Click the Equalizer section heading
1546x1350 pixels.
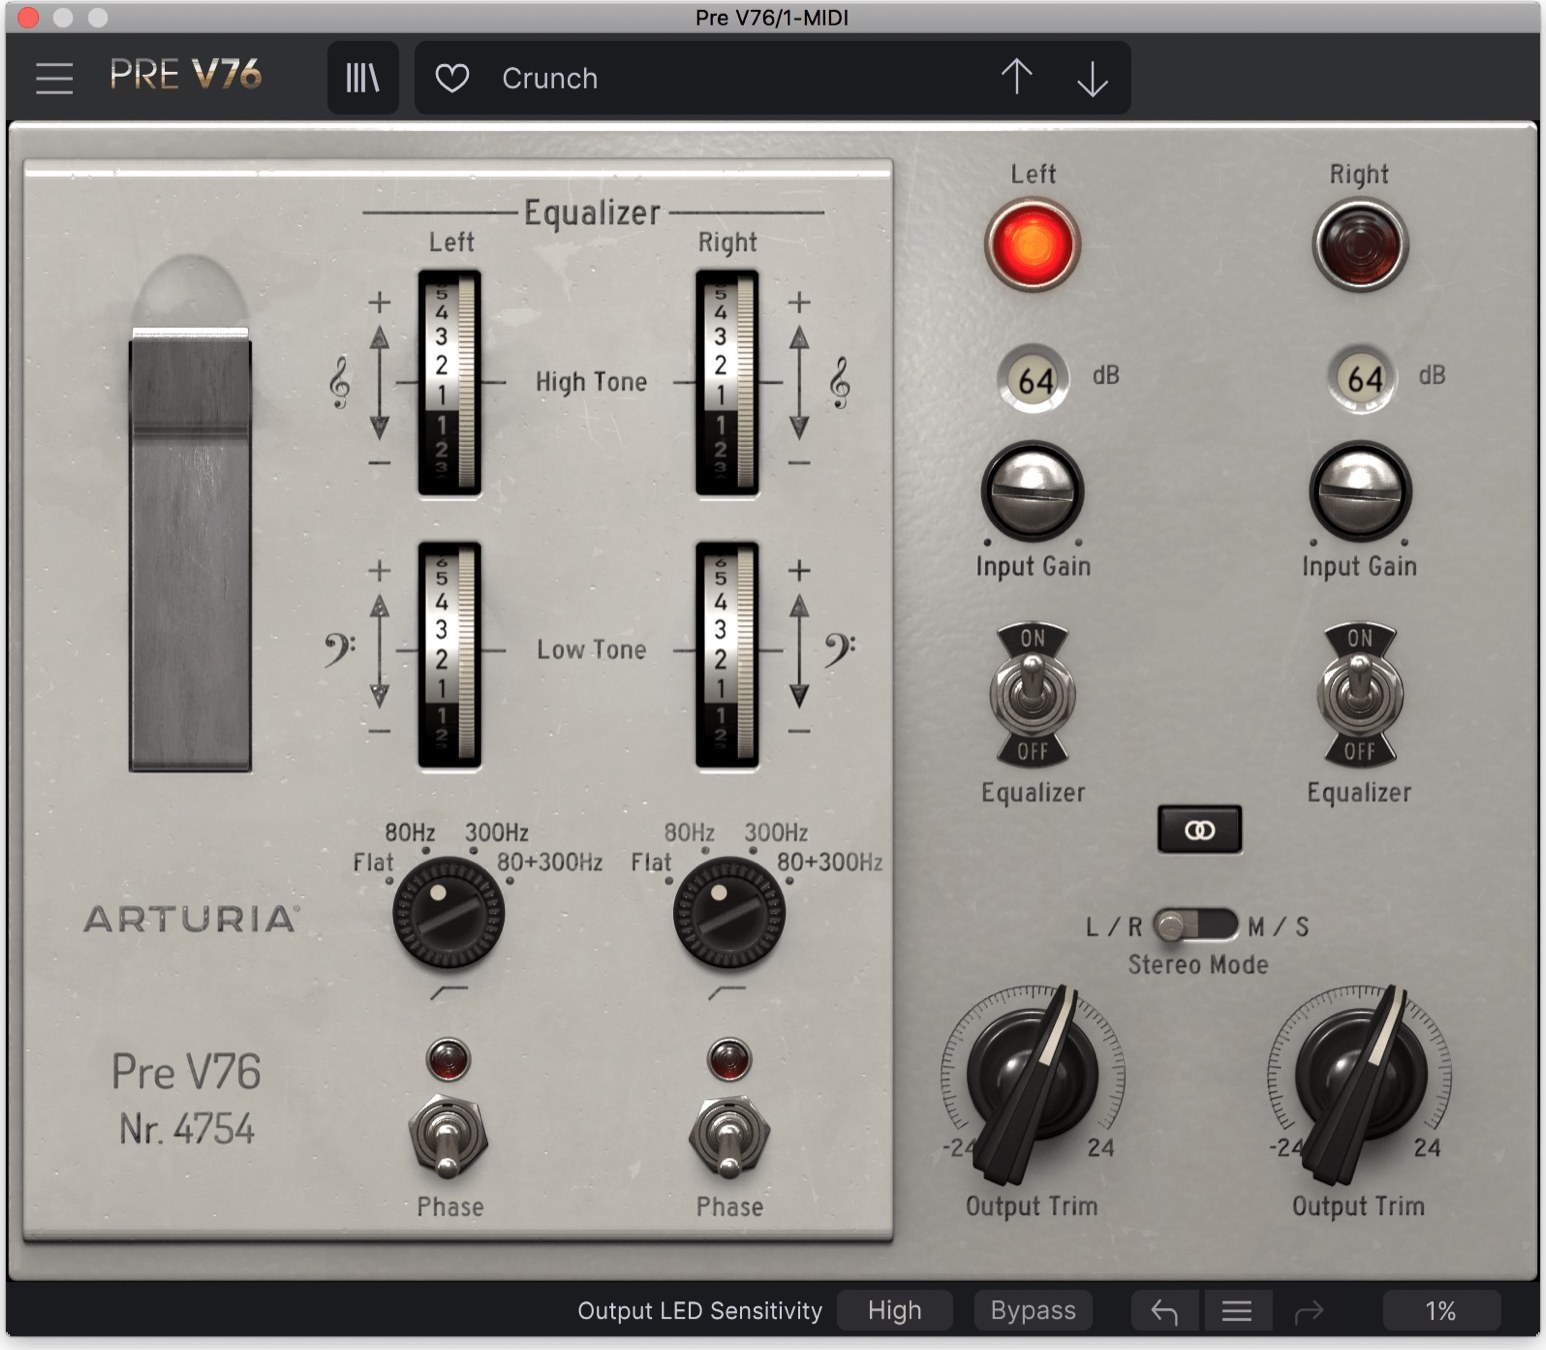(592, 213)
